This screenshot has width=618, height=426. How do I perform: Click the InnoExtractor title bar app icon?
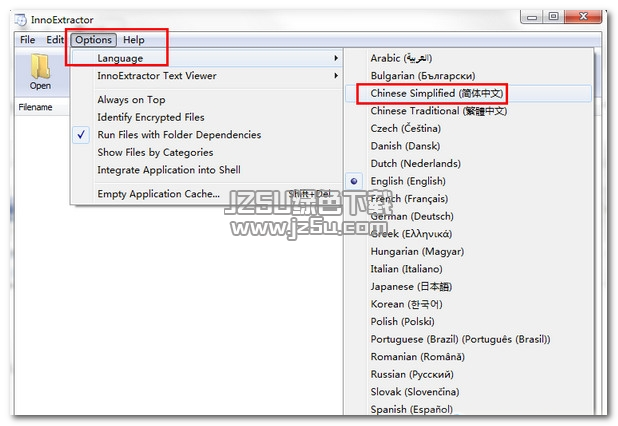(20, 20)
